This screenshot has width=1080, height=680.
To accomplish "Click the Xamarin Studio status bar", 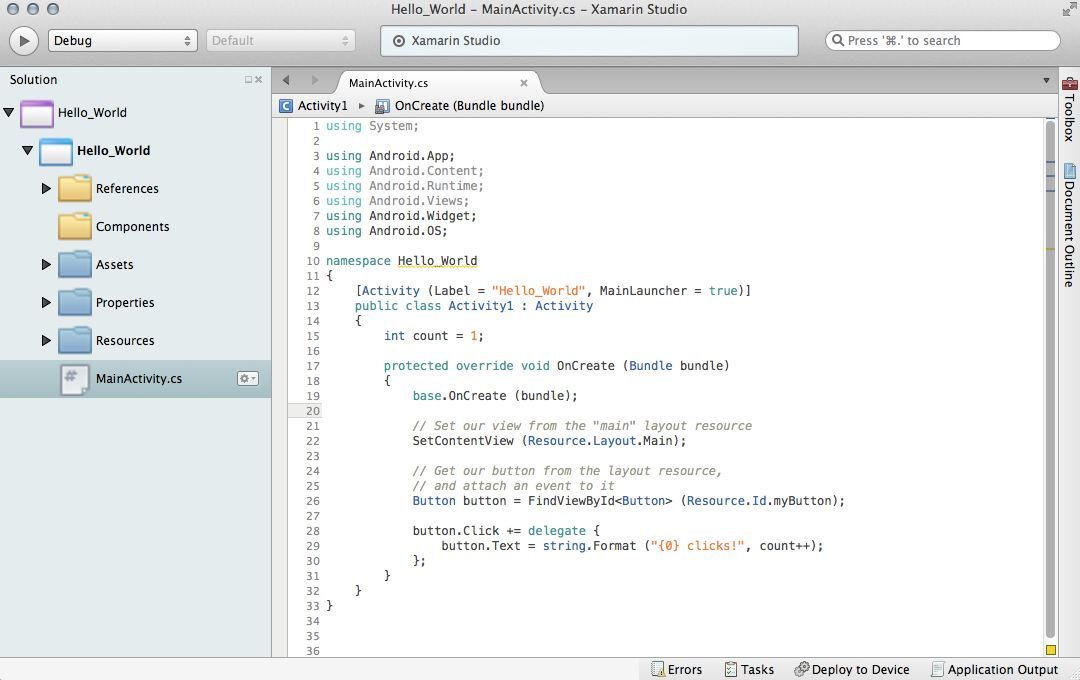I will pyautogui.click(x=589, y=41).
